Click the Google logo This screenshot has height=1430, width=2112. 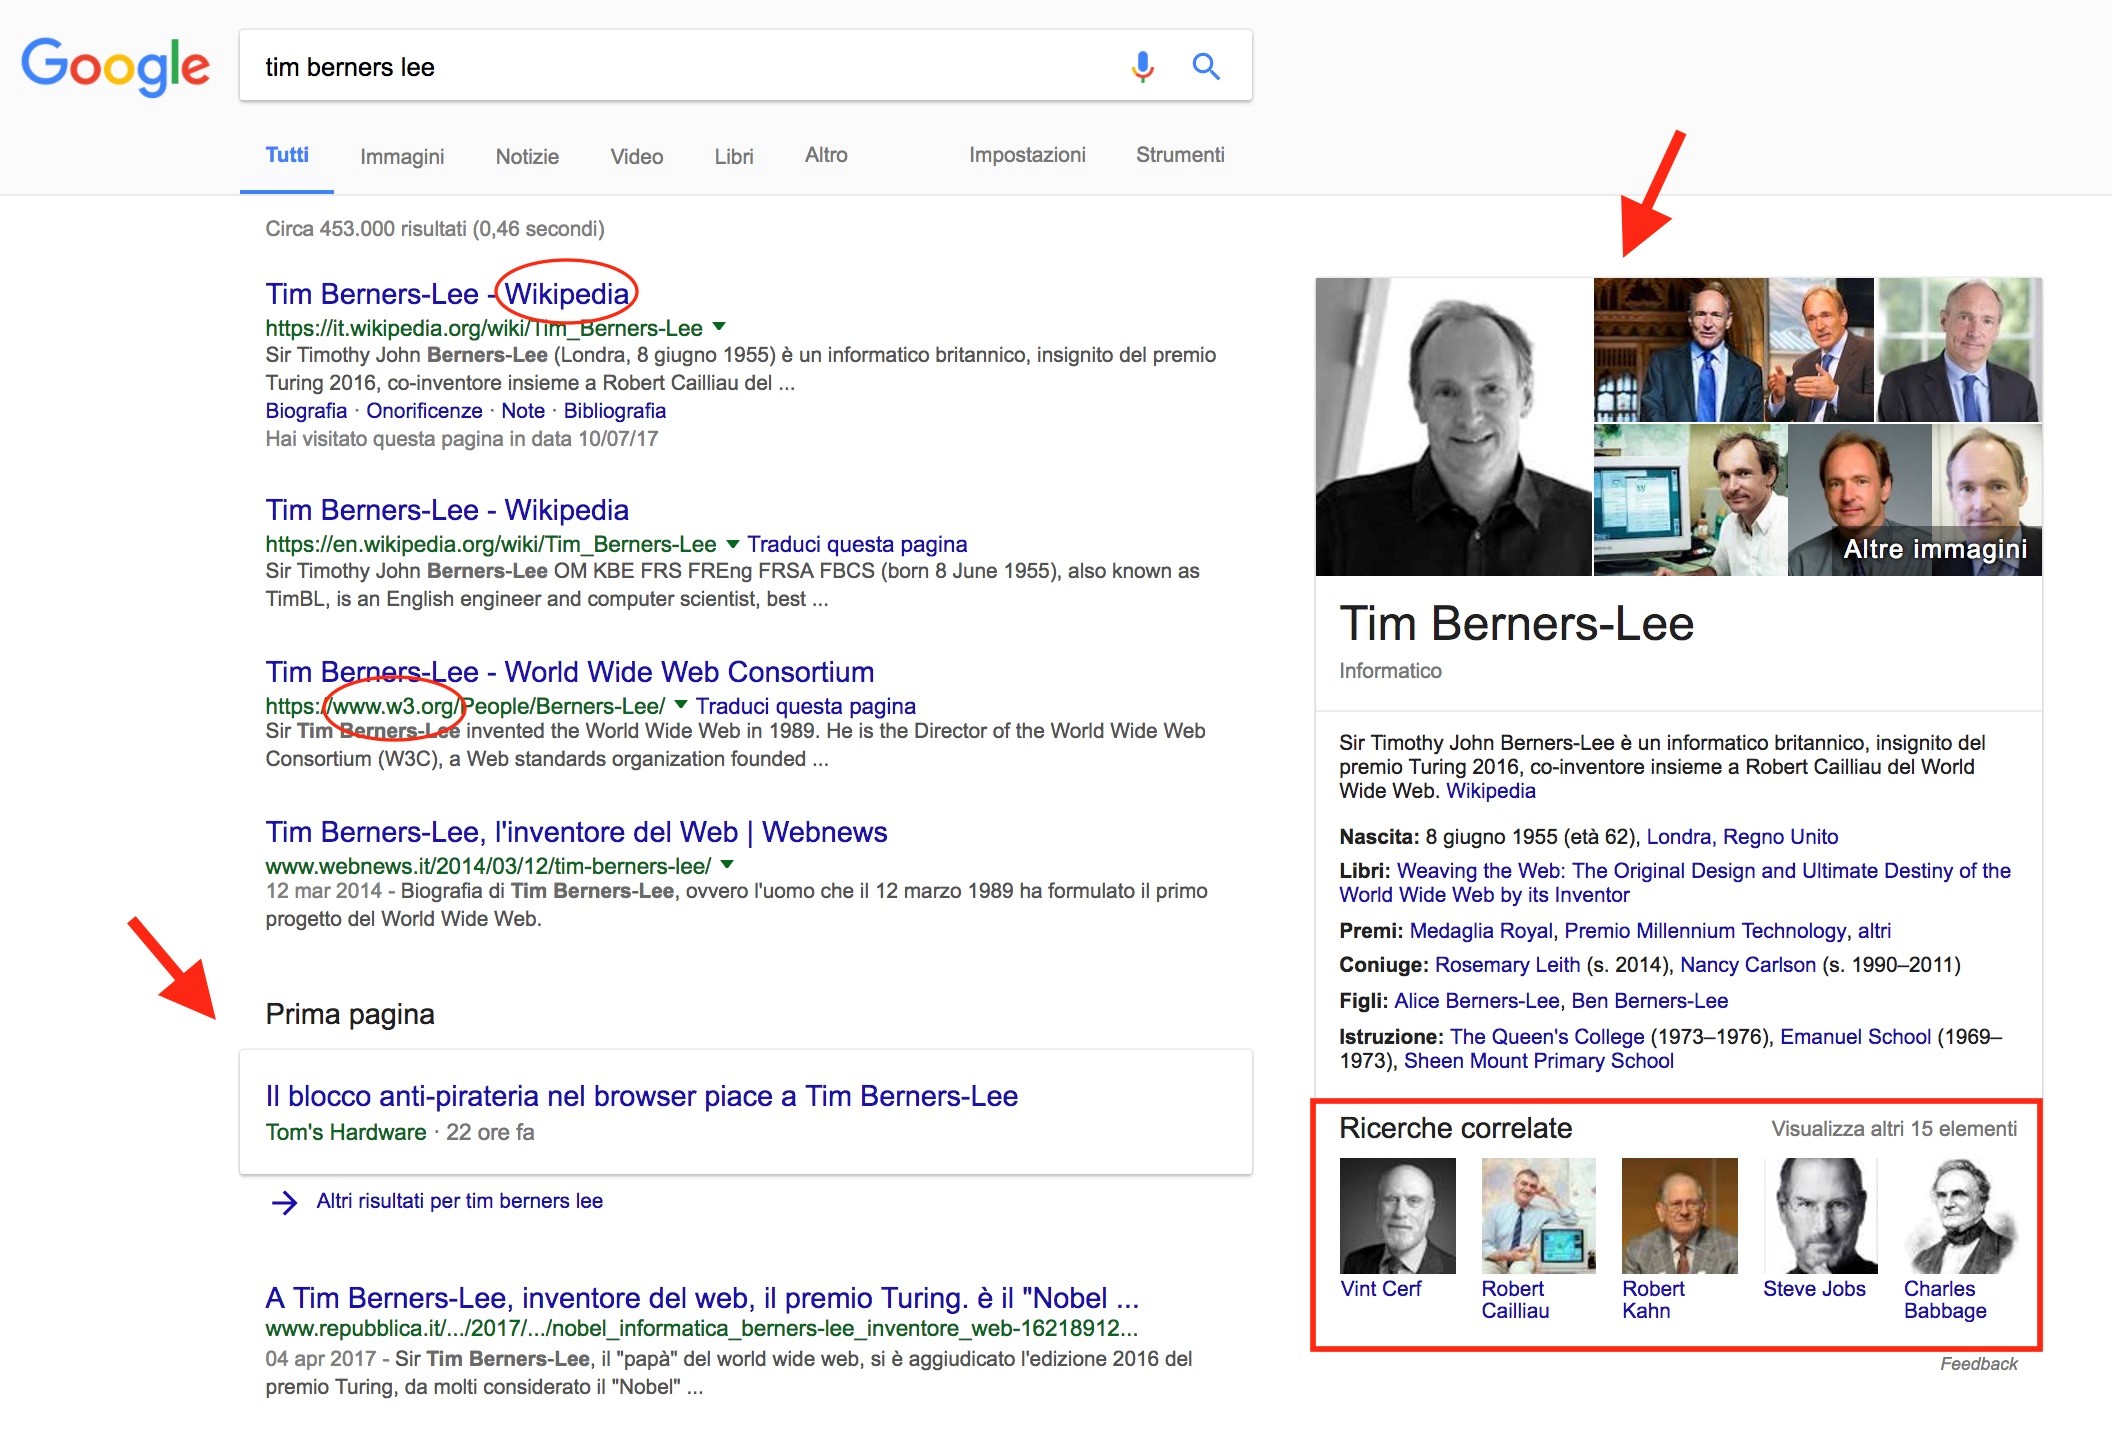coord(116,66)
